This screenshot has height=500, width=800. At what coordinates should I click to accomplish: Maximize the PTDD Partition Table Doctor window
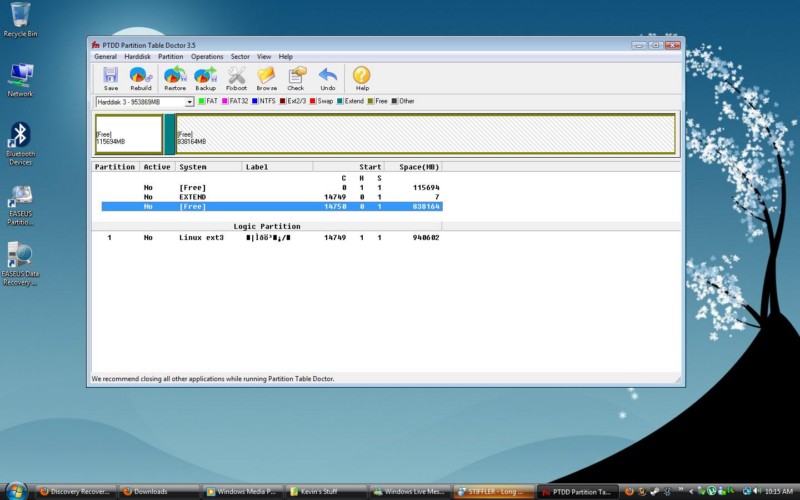point(656,45)
